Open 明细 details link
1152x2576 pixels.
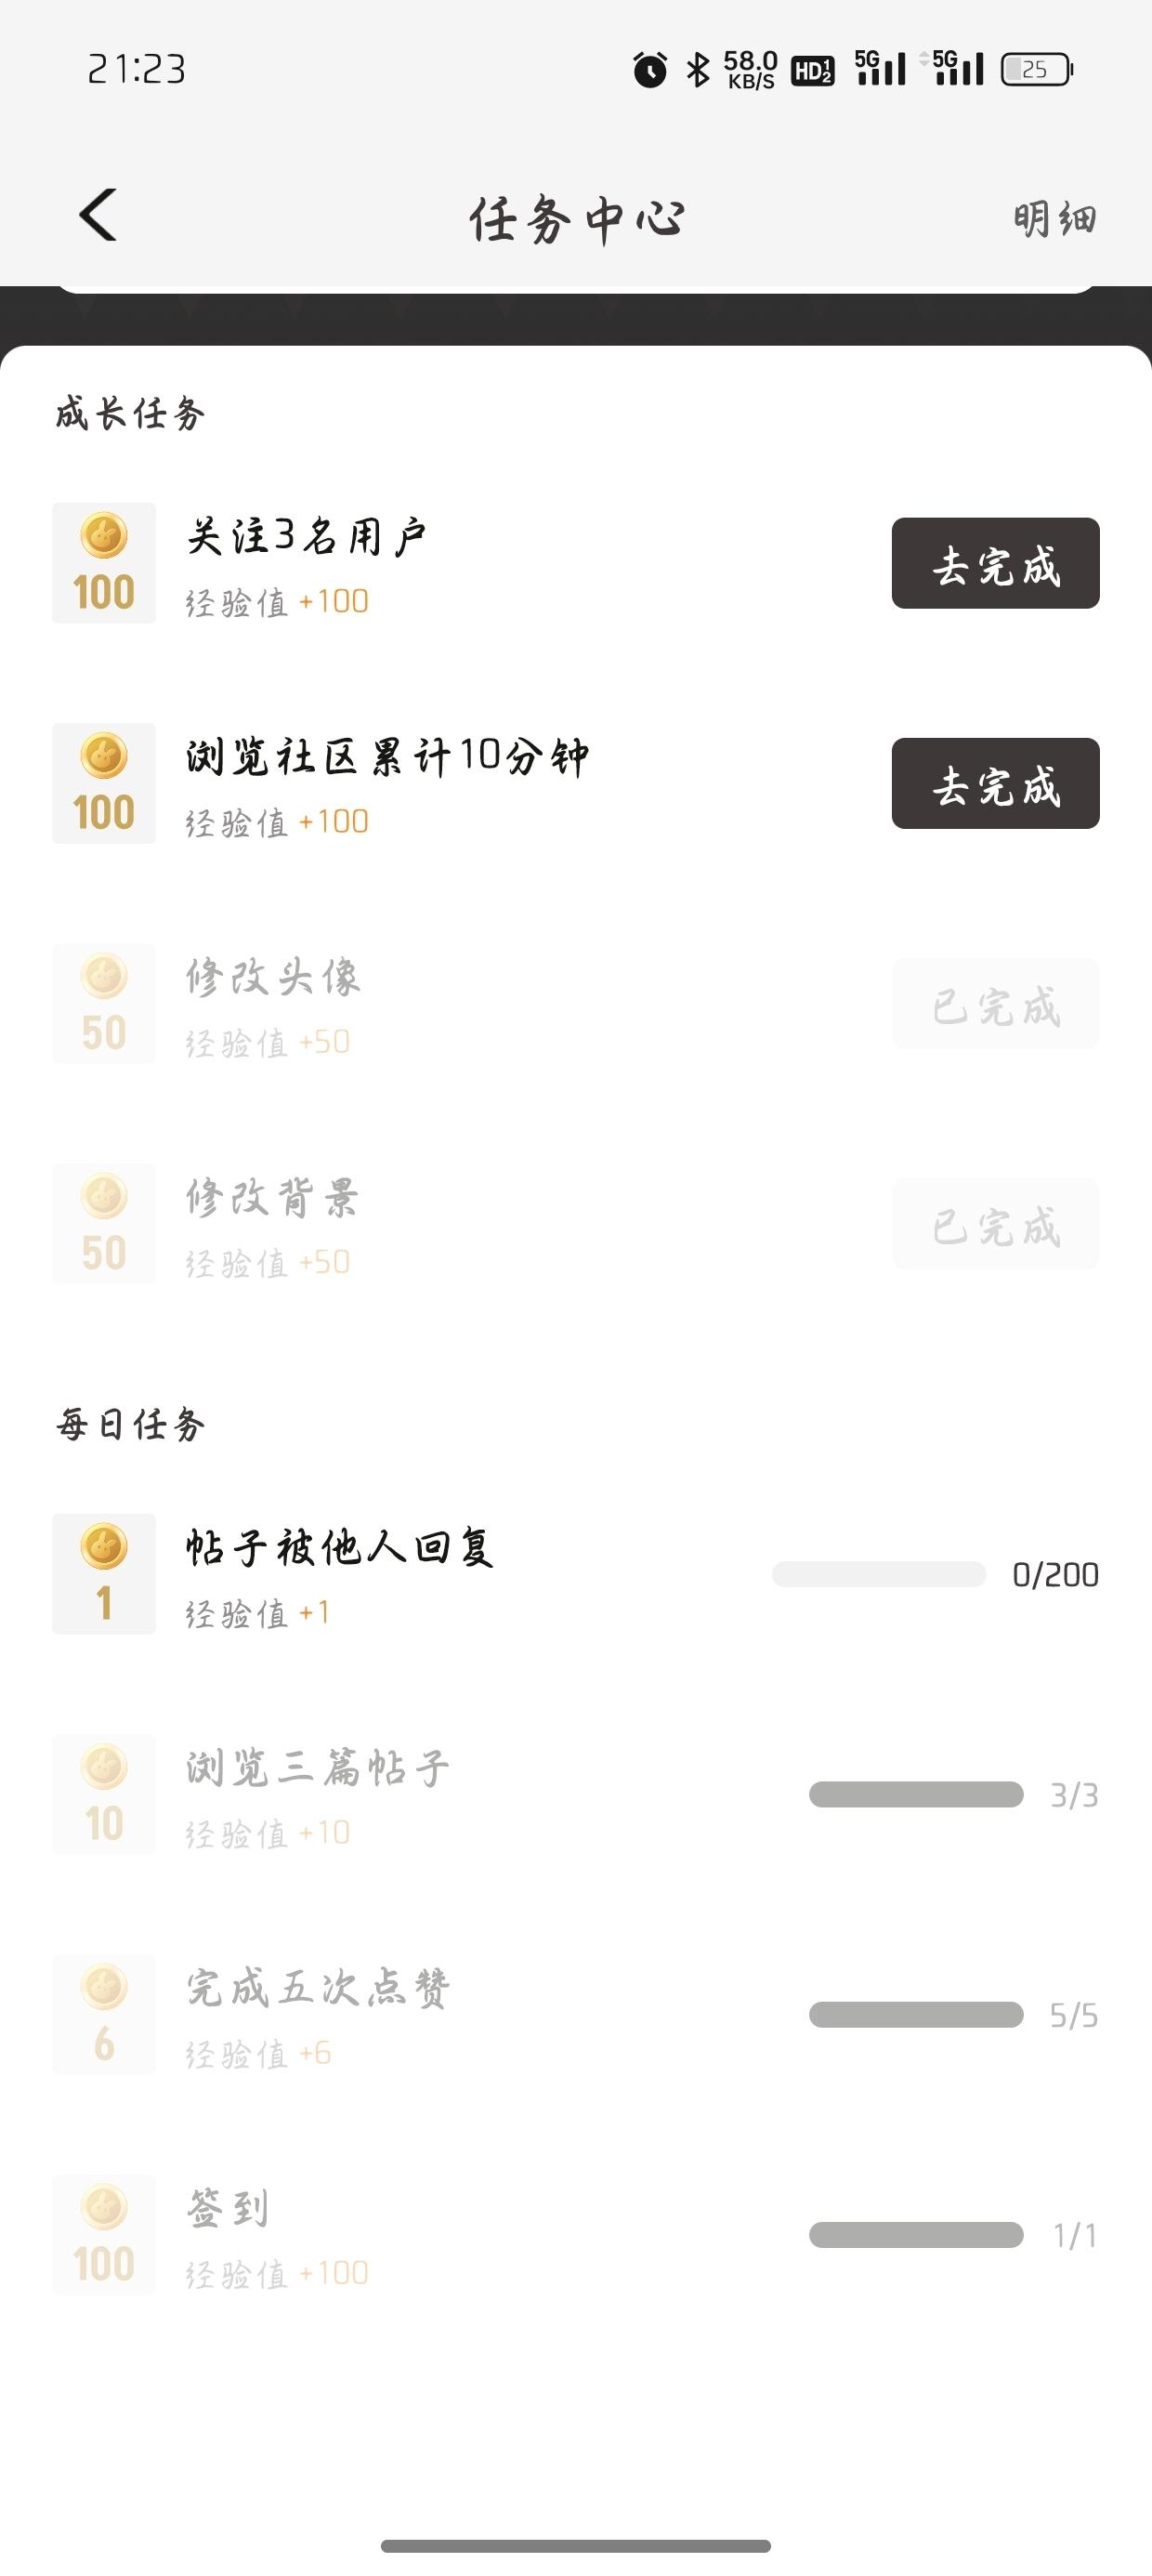tap(1054, 219)
